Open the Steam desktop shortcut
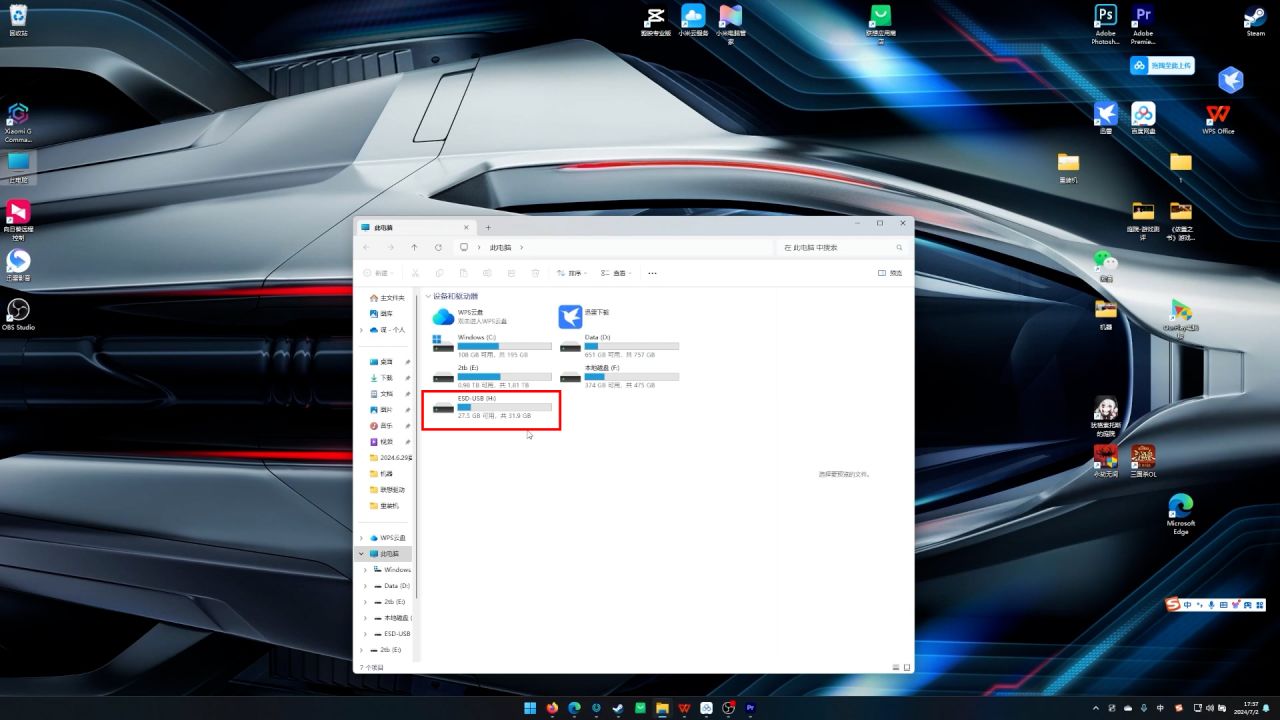1280x720 pixels. (1255, 22)
